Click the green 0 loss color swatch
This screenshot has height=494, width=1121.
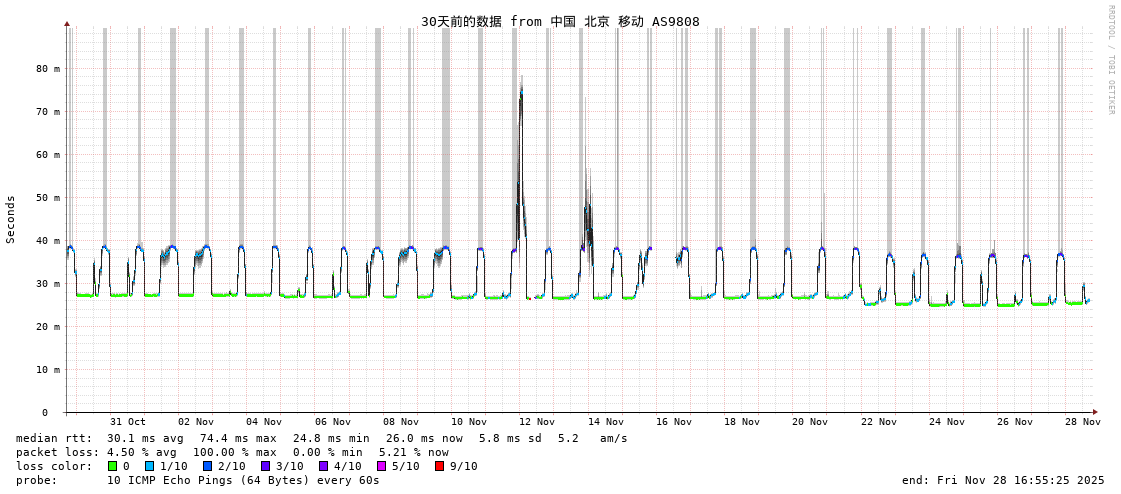(112, 466)
